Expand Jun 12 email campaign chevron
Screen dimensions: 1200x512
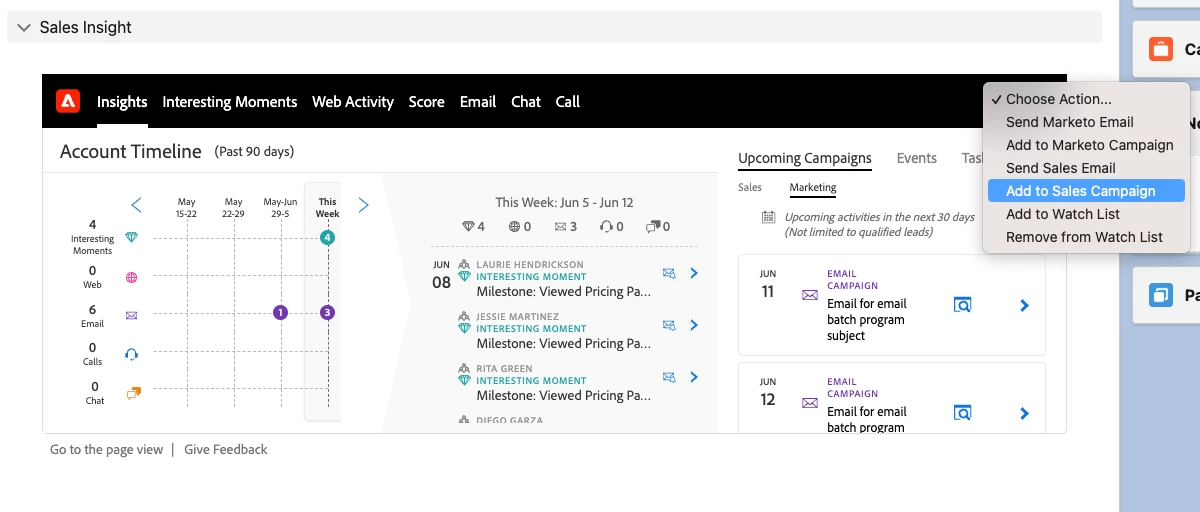[1024, 413]
